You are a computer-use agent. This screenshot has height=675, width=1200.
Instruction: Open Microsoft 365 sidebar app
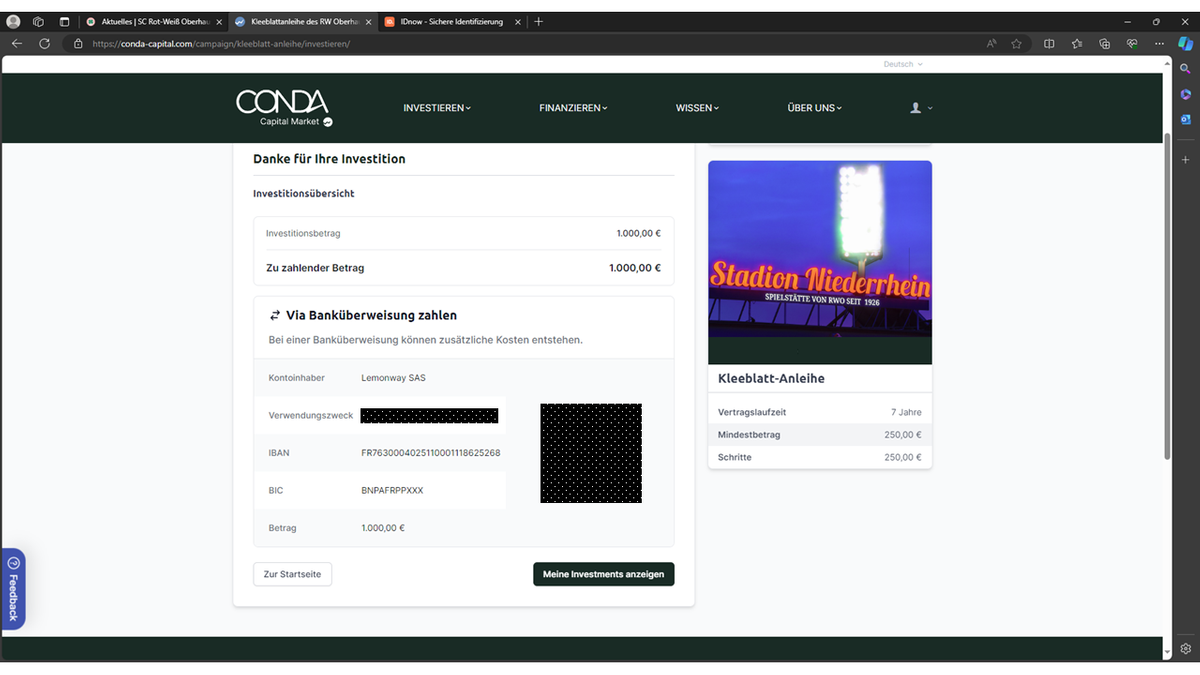[1186, 94]
